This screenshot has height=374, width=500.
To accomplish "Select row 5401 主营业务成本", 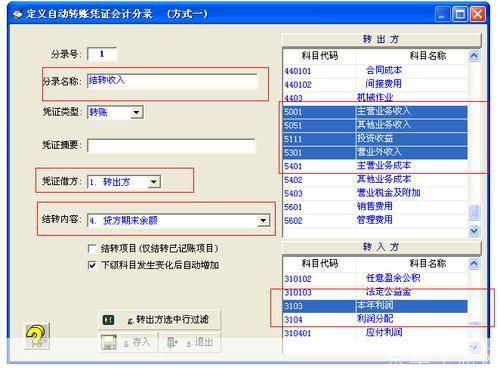I will pos(375,166).
